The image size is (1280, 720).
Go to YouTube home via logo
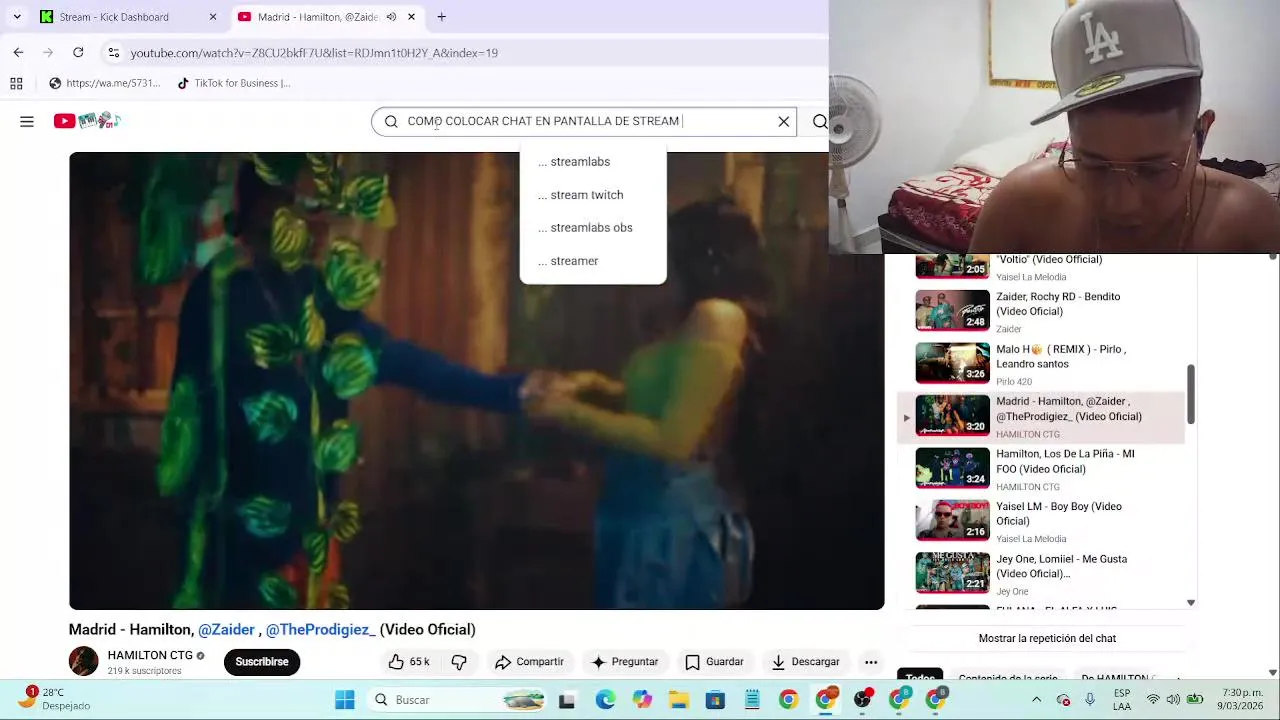click(87, 121)
